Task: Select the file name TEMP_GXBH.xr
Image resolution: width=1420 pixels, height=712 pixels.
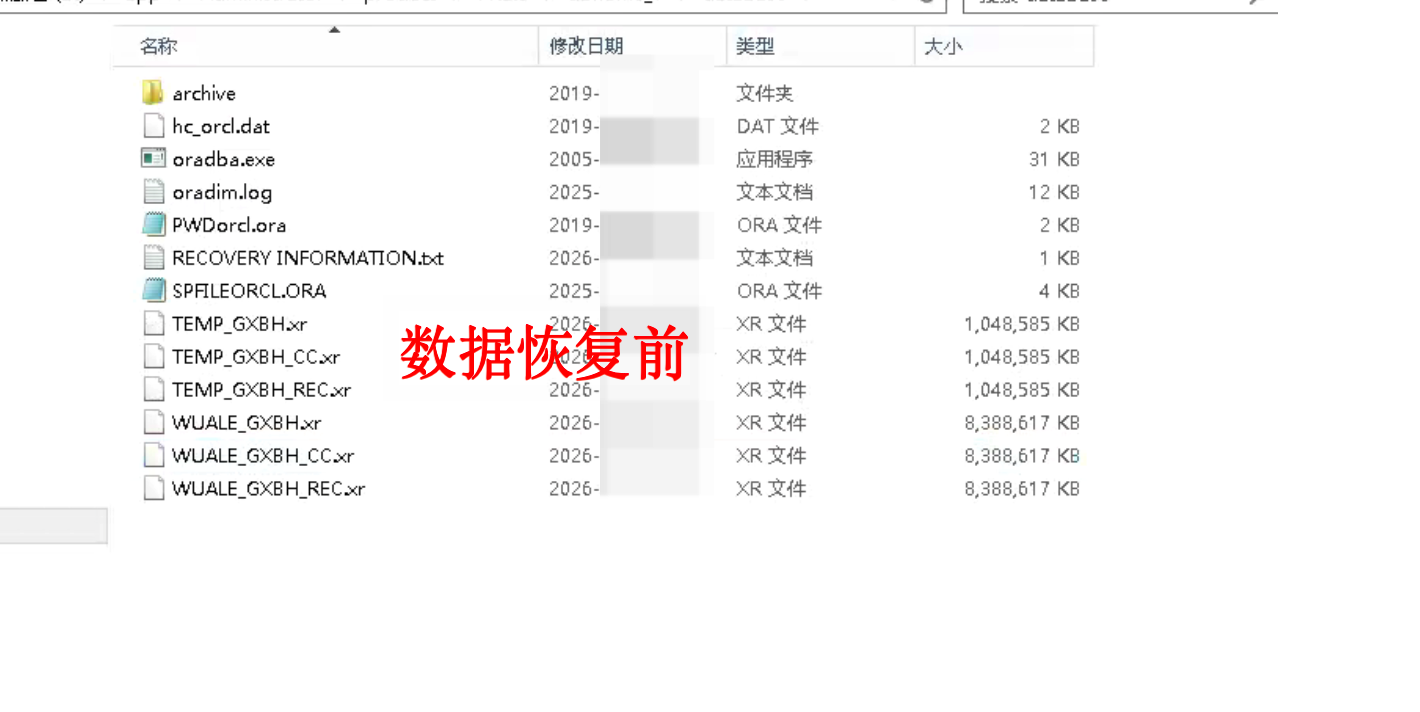Action: (x=240, y=324)
